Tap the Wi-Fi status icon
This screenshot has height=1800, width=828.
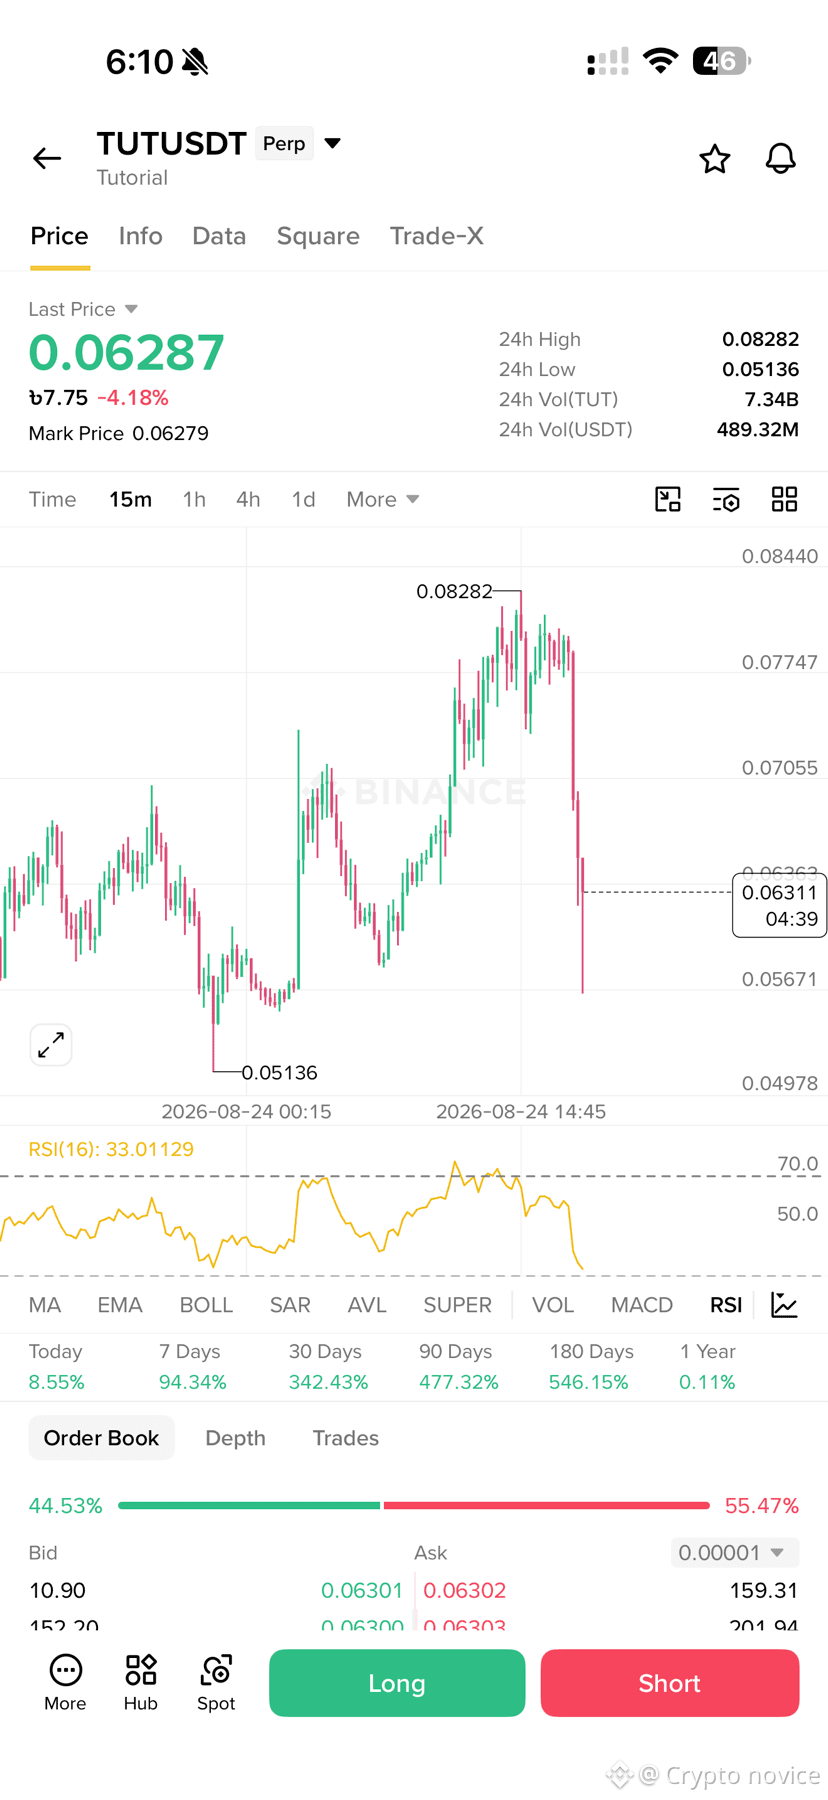coord(660,61)
